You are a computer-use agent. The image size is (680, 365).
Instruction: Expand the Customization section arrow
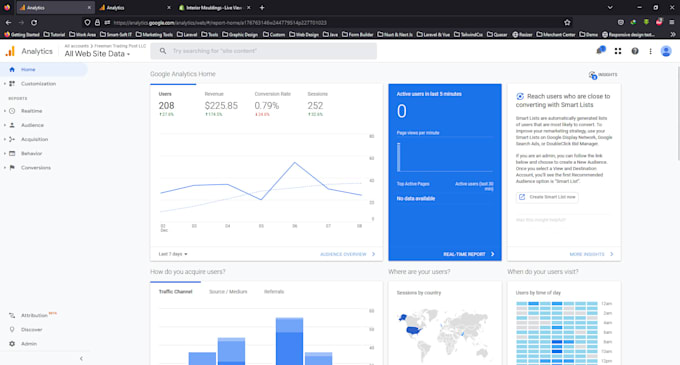pos(5,84)
